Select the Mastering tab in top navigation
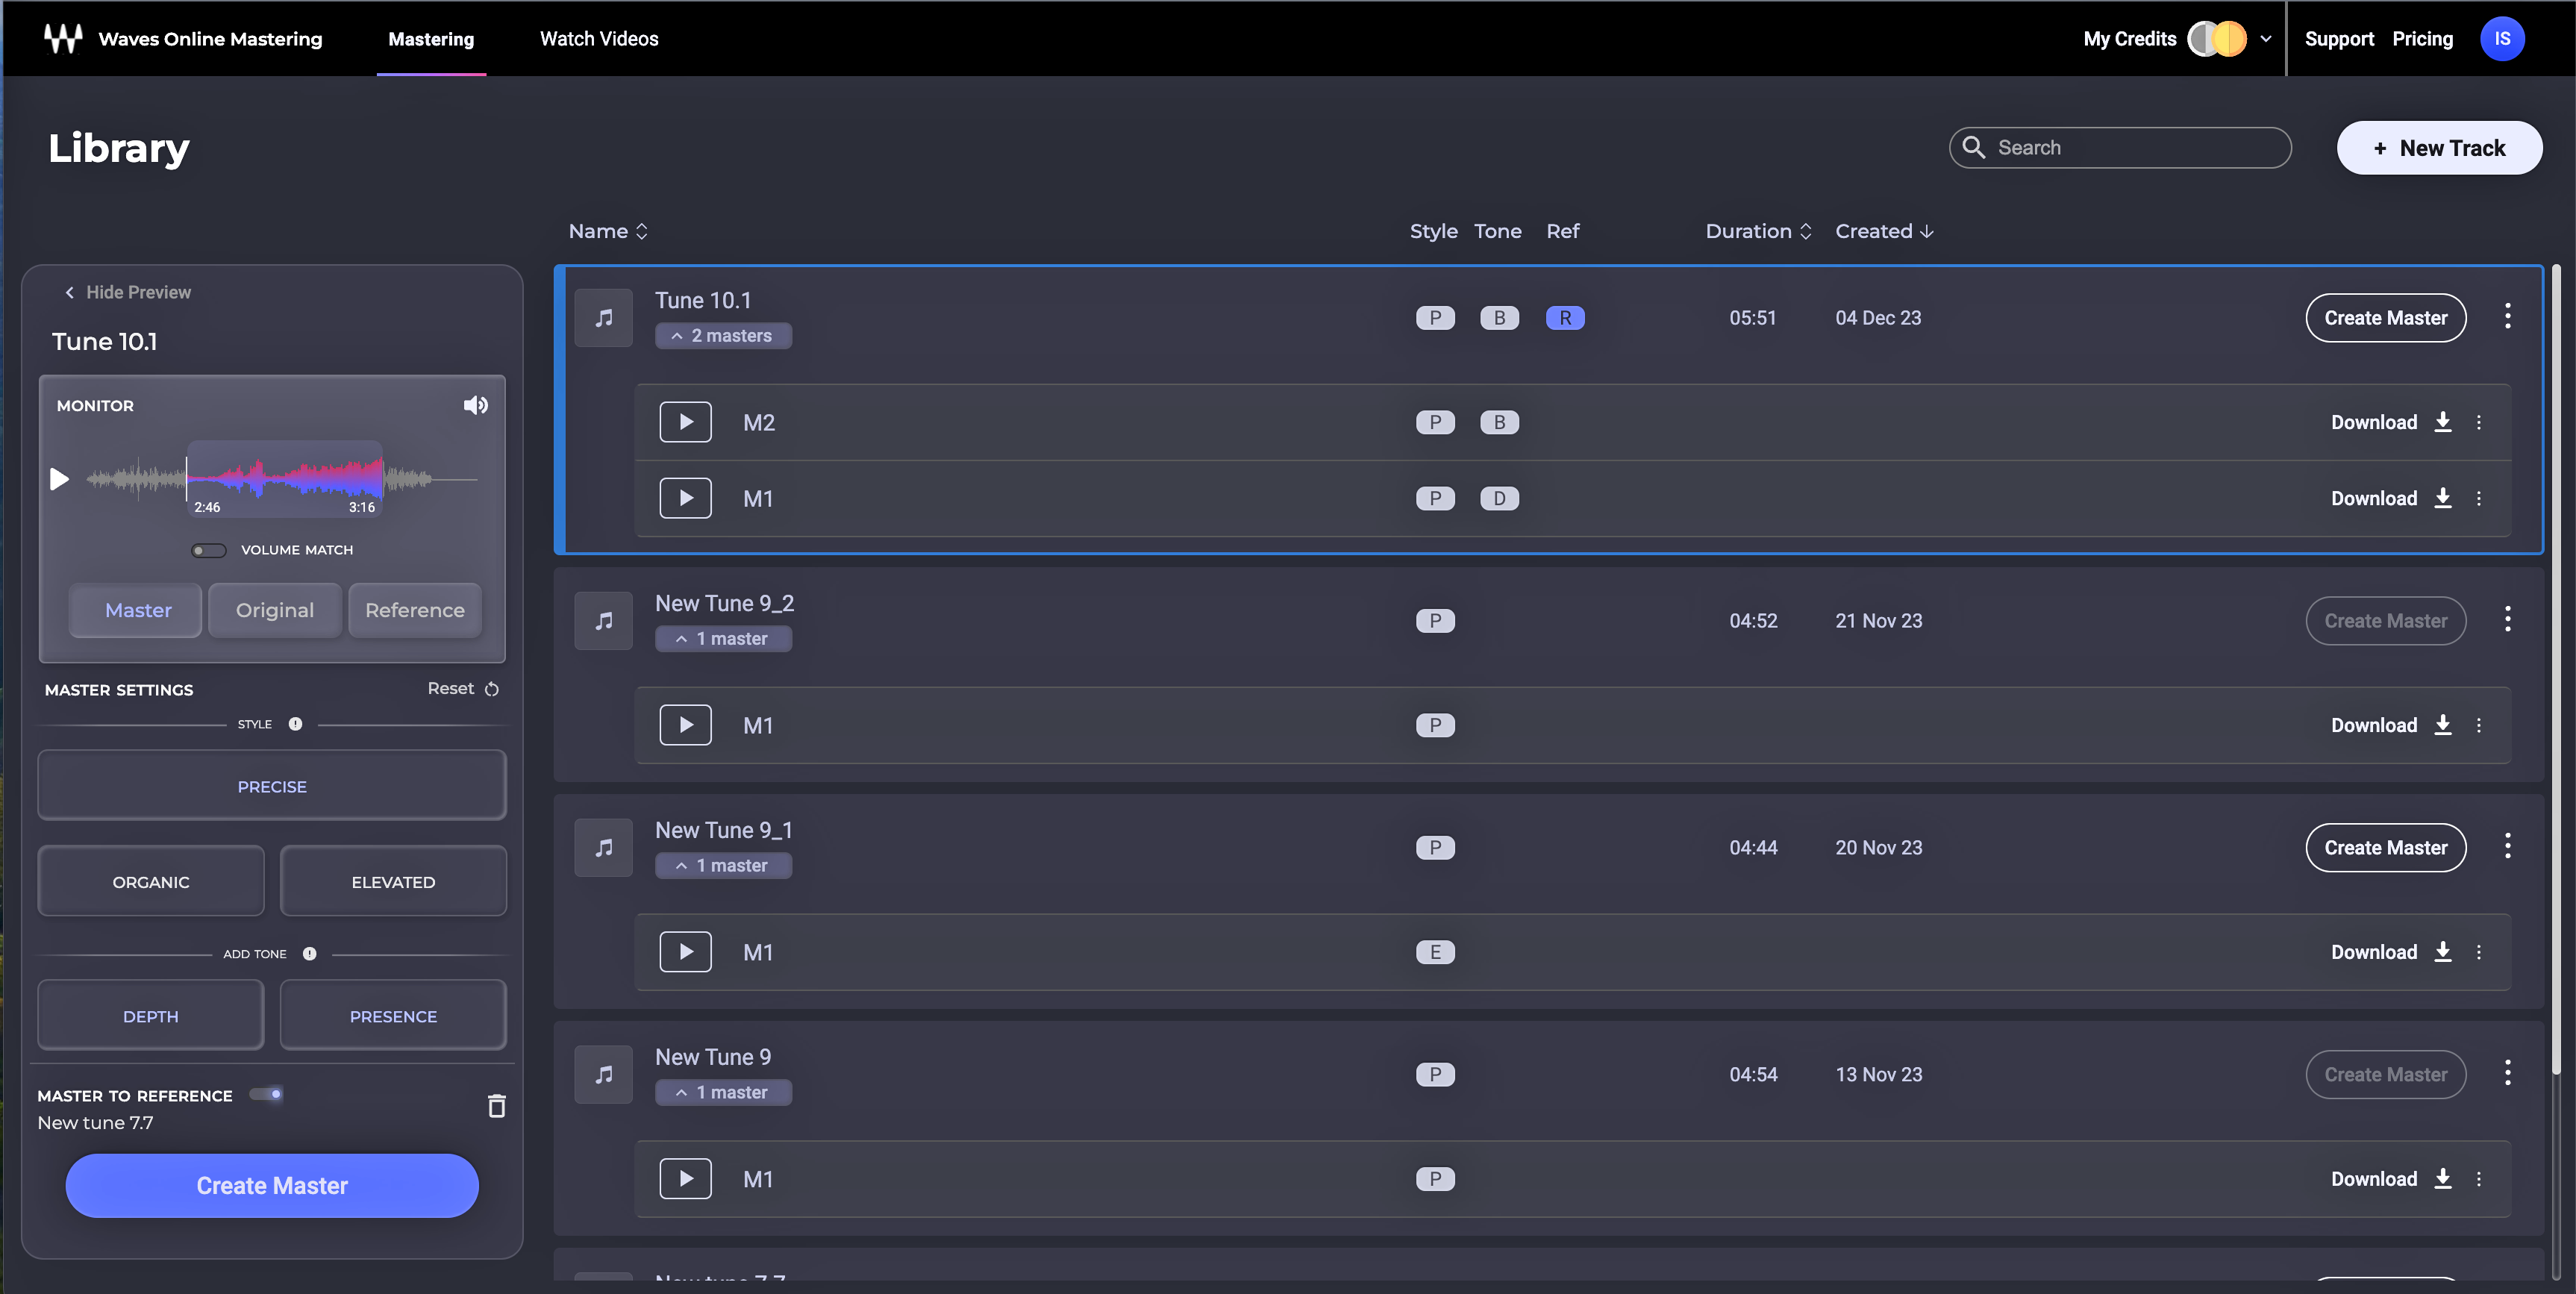This screenshot has height=1294, width=2576. tap(431, 38)
